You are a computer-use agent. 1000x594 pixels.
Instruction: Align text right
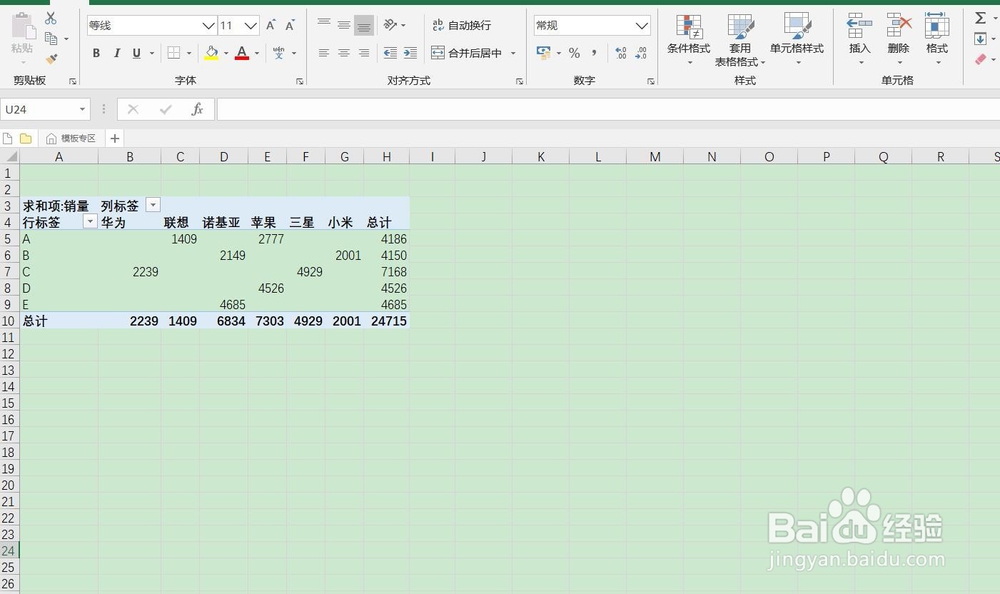tap(364, 53)
